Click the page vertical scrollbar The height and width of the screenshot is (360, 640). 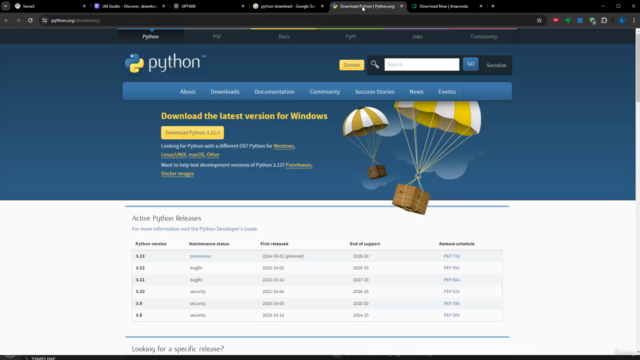638,67
